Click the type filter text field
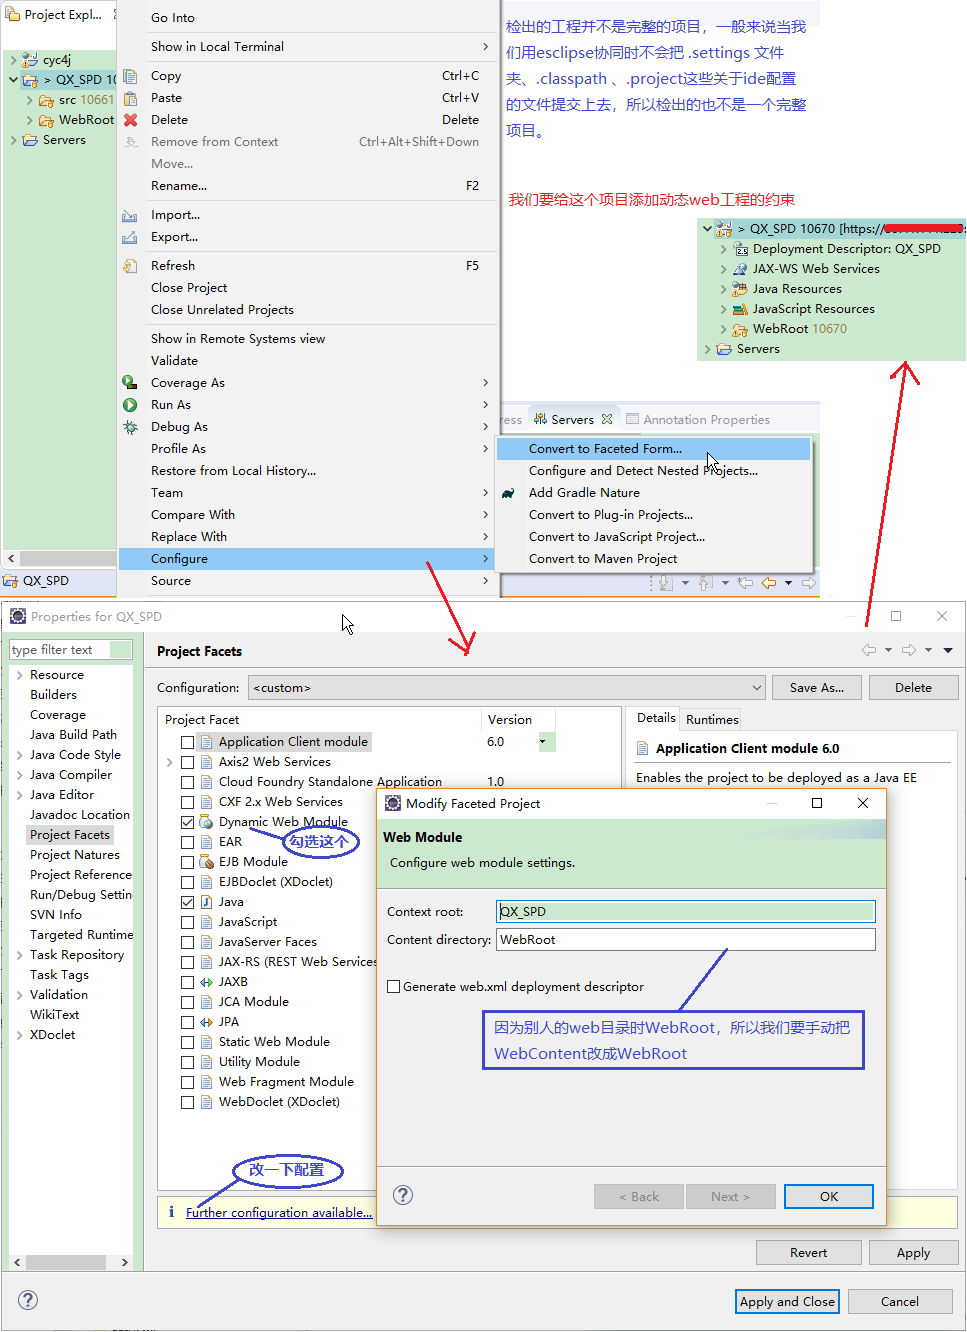 tap(70, 650)
